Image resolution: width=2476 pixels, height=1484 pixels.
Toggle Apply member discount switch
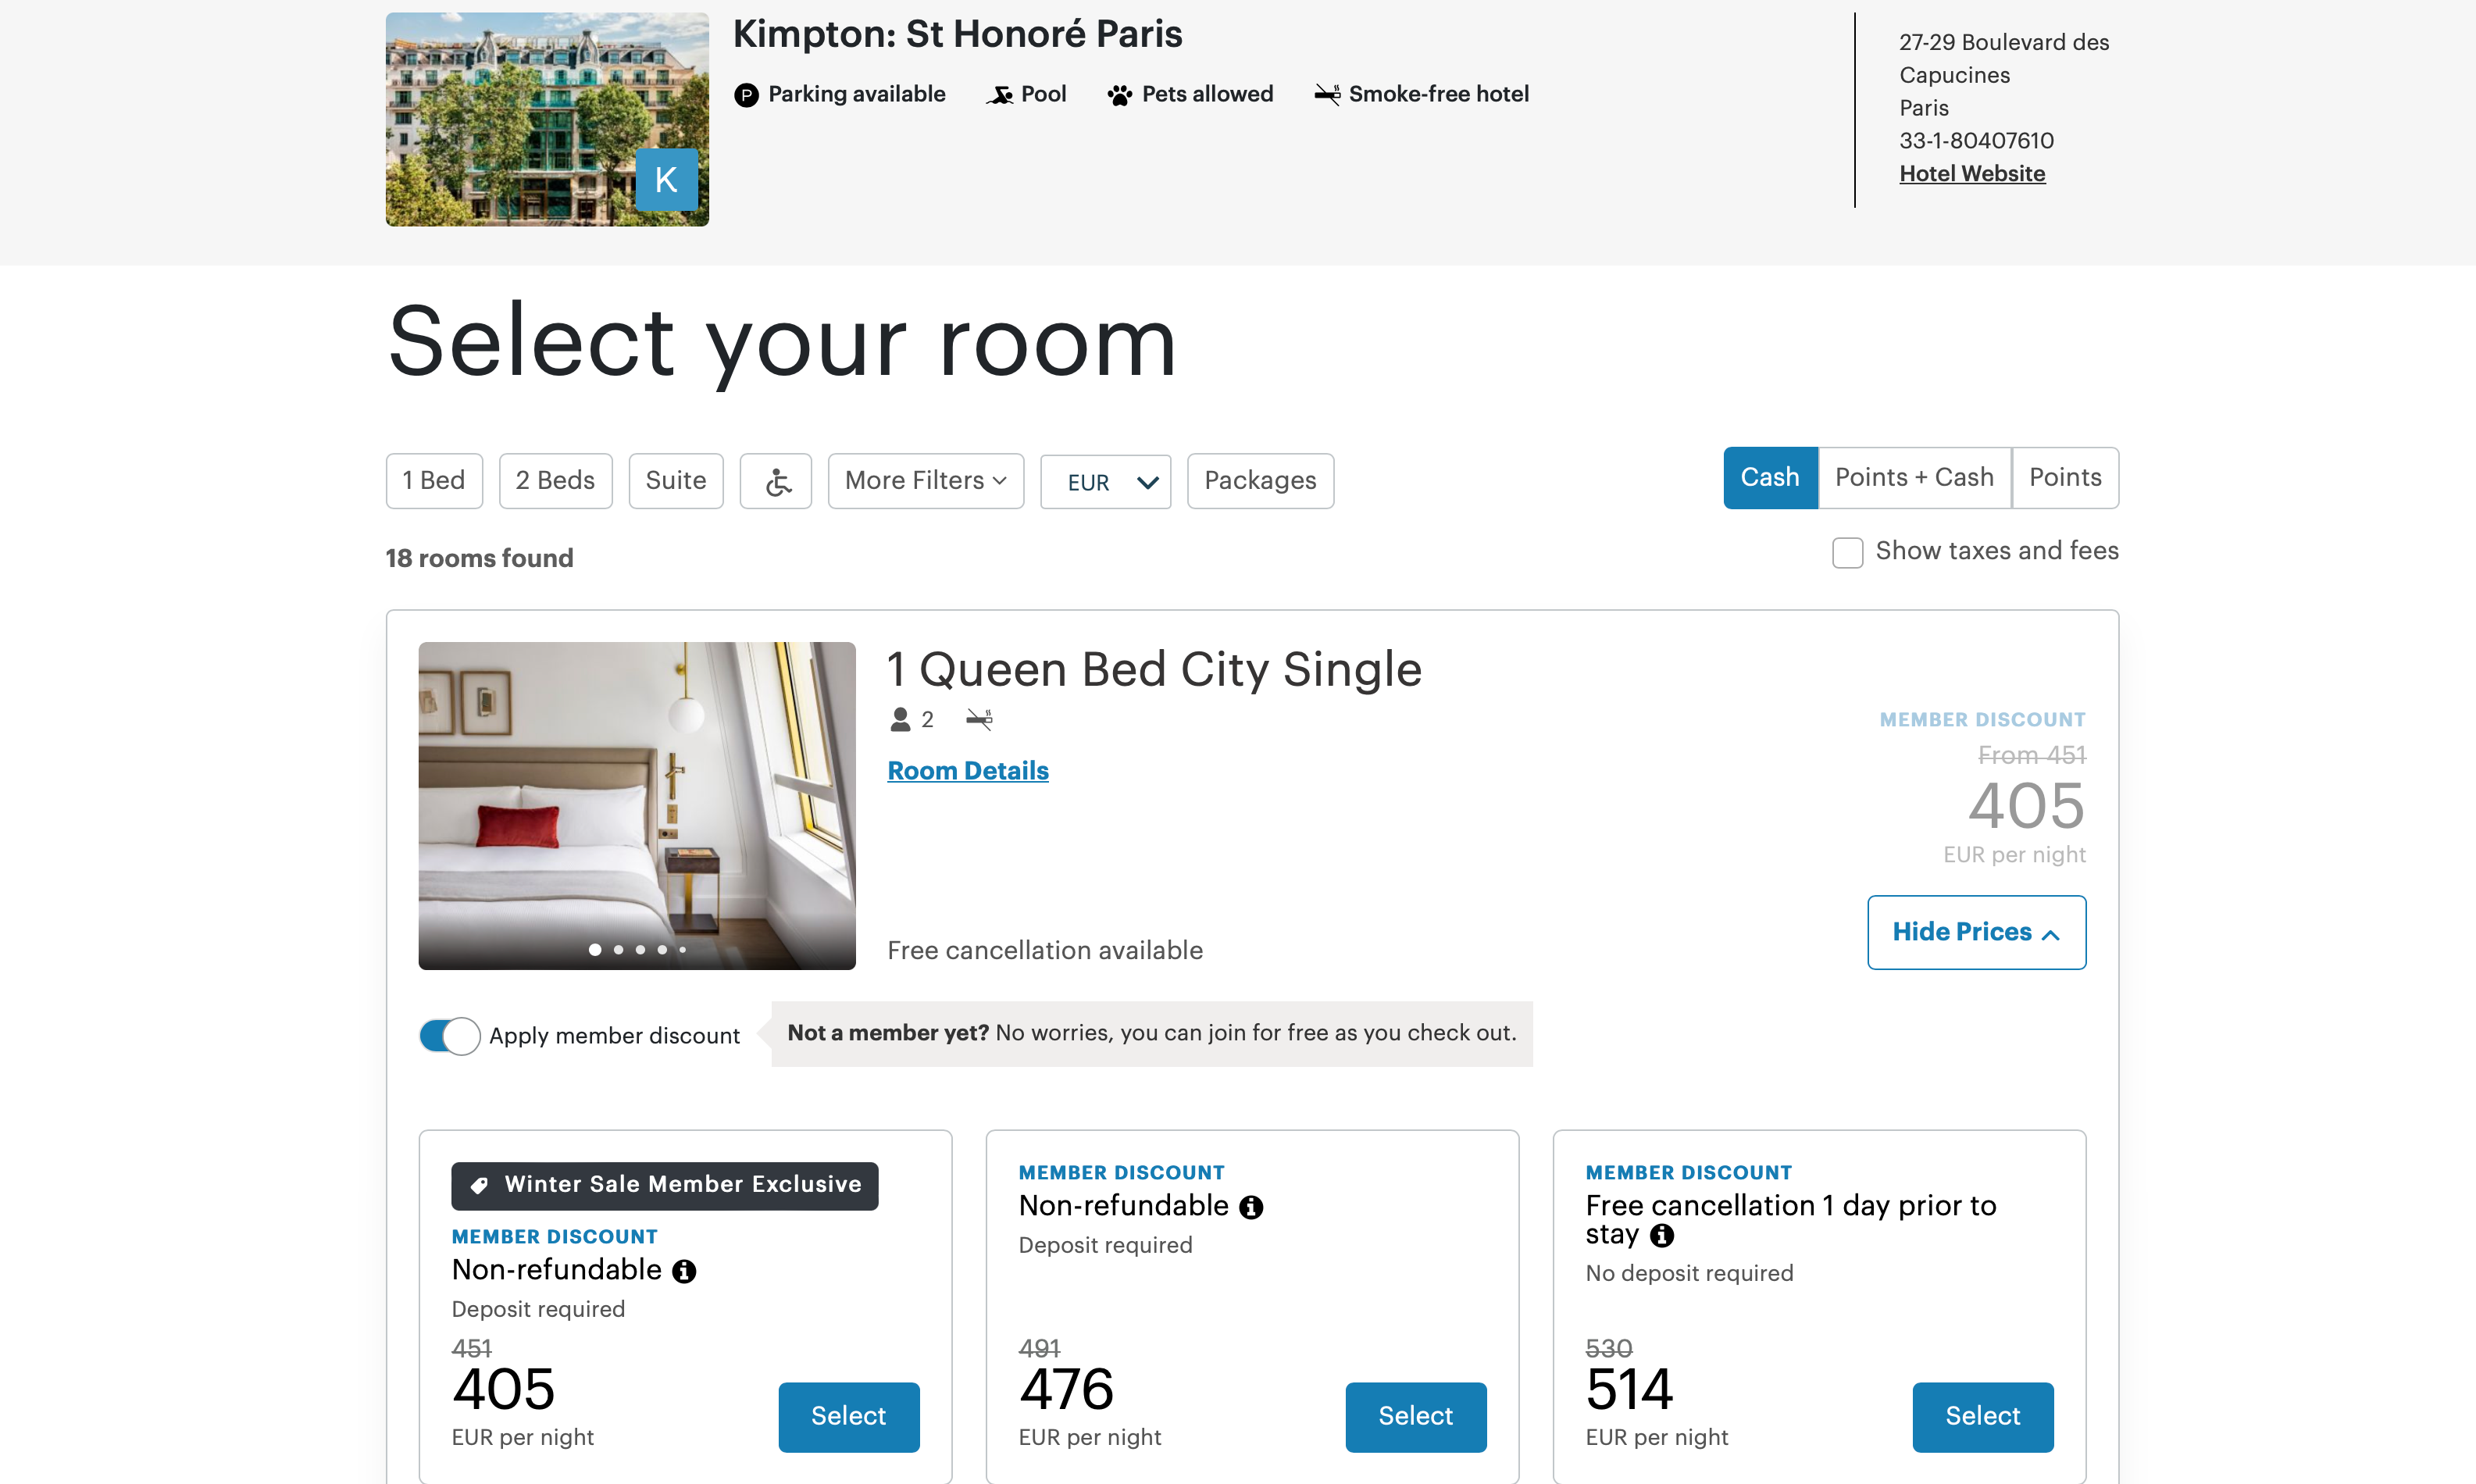tap(449, 1036)
